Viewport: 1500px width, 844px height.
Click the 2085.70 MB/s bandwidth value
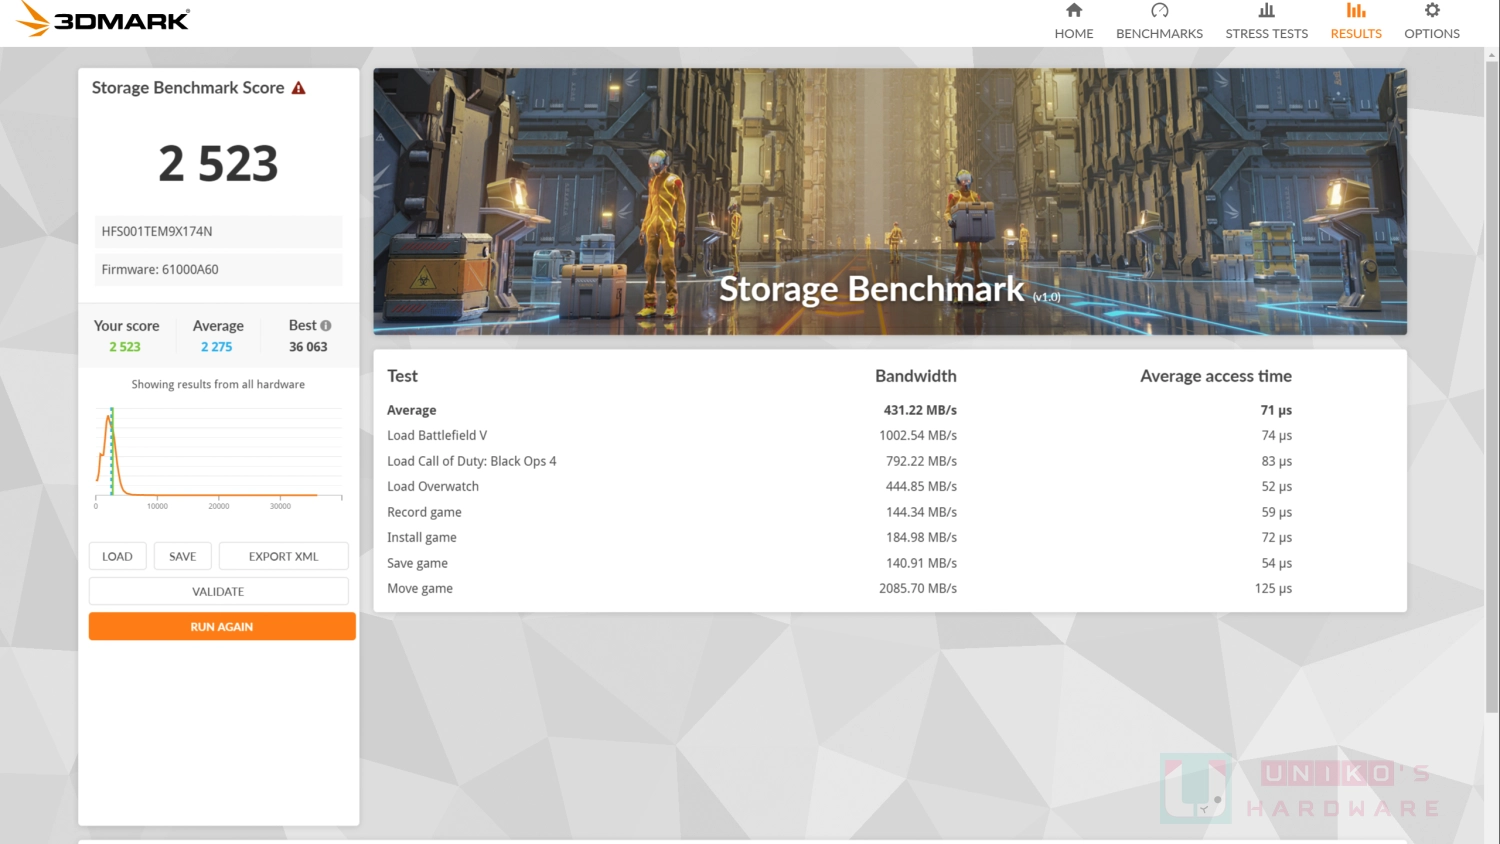click(918, 588)
